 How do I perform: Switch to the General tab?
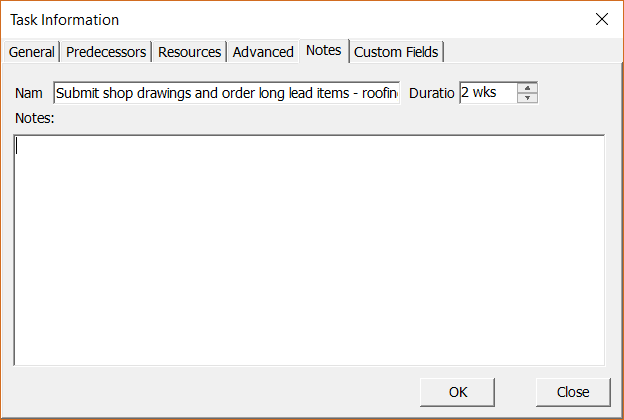(32, 52)
